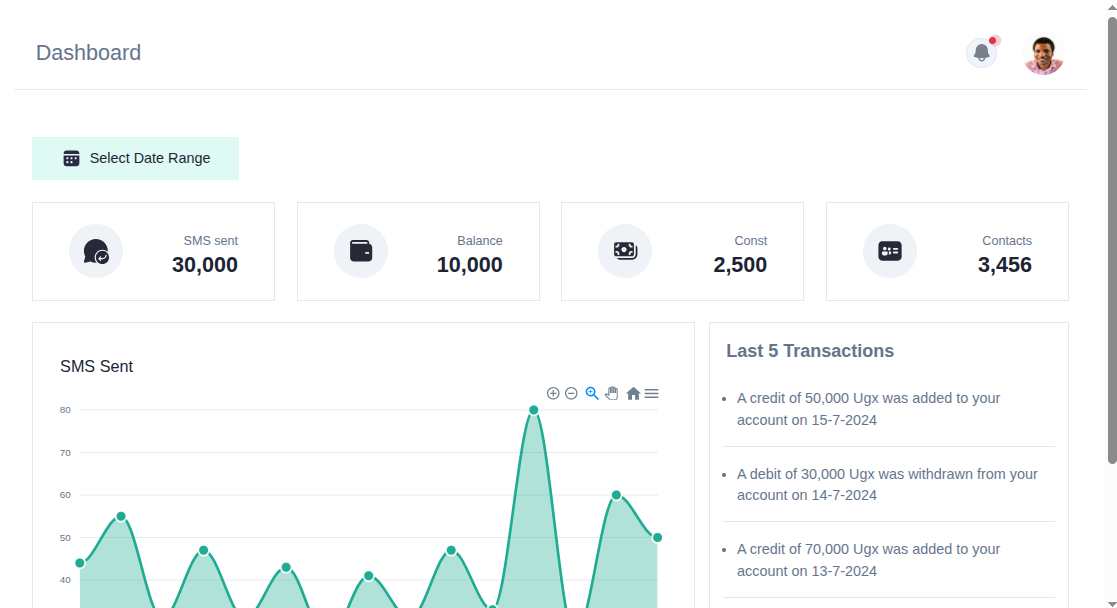Reset chart zoom with the home icon
The height and width of the screenshot is (608, 1117).
[633, 393]
